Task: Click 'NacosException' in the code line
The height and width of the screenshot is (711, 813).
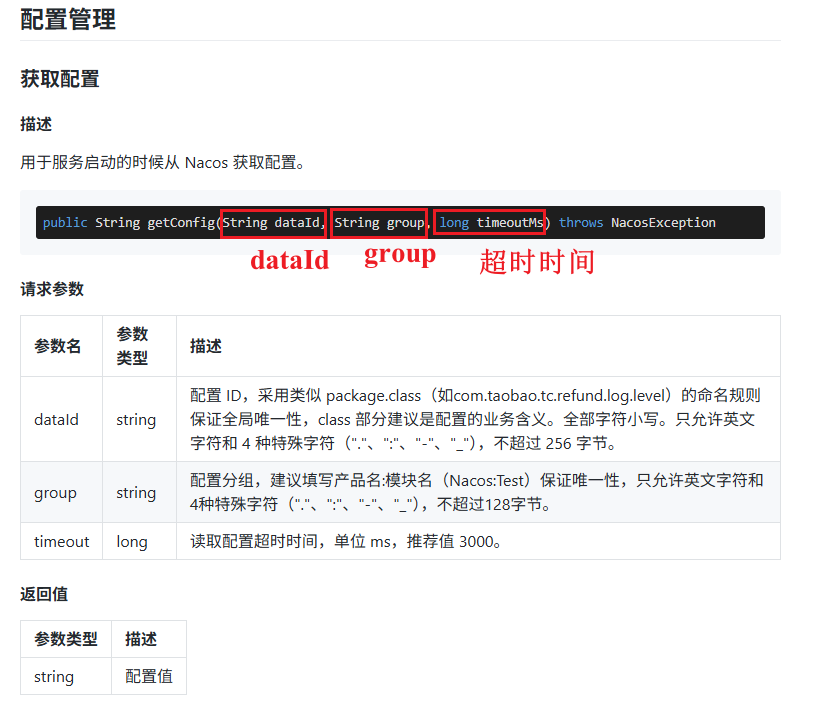Action: point(663,223)
